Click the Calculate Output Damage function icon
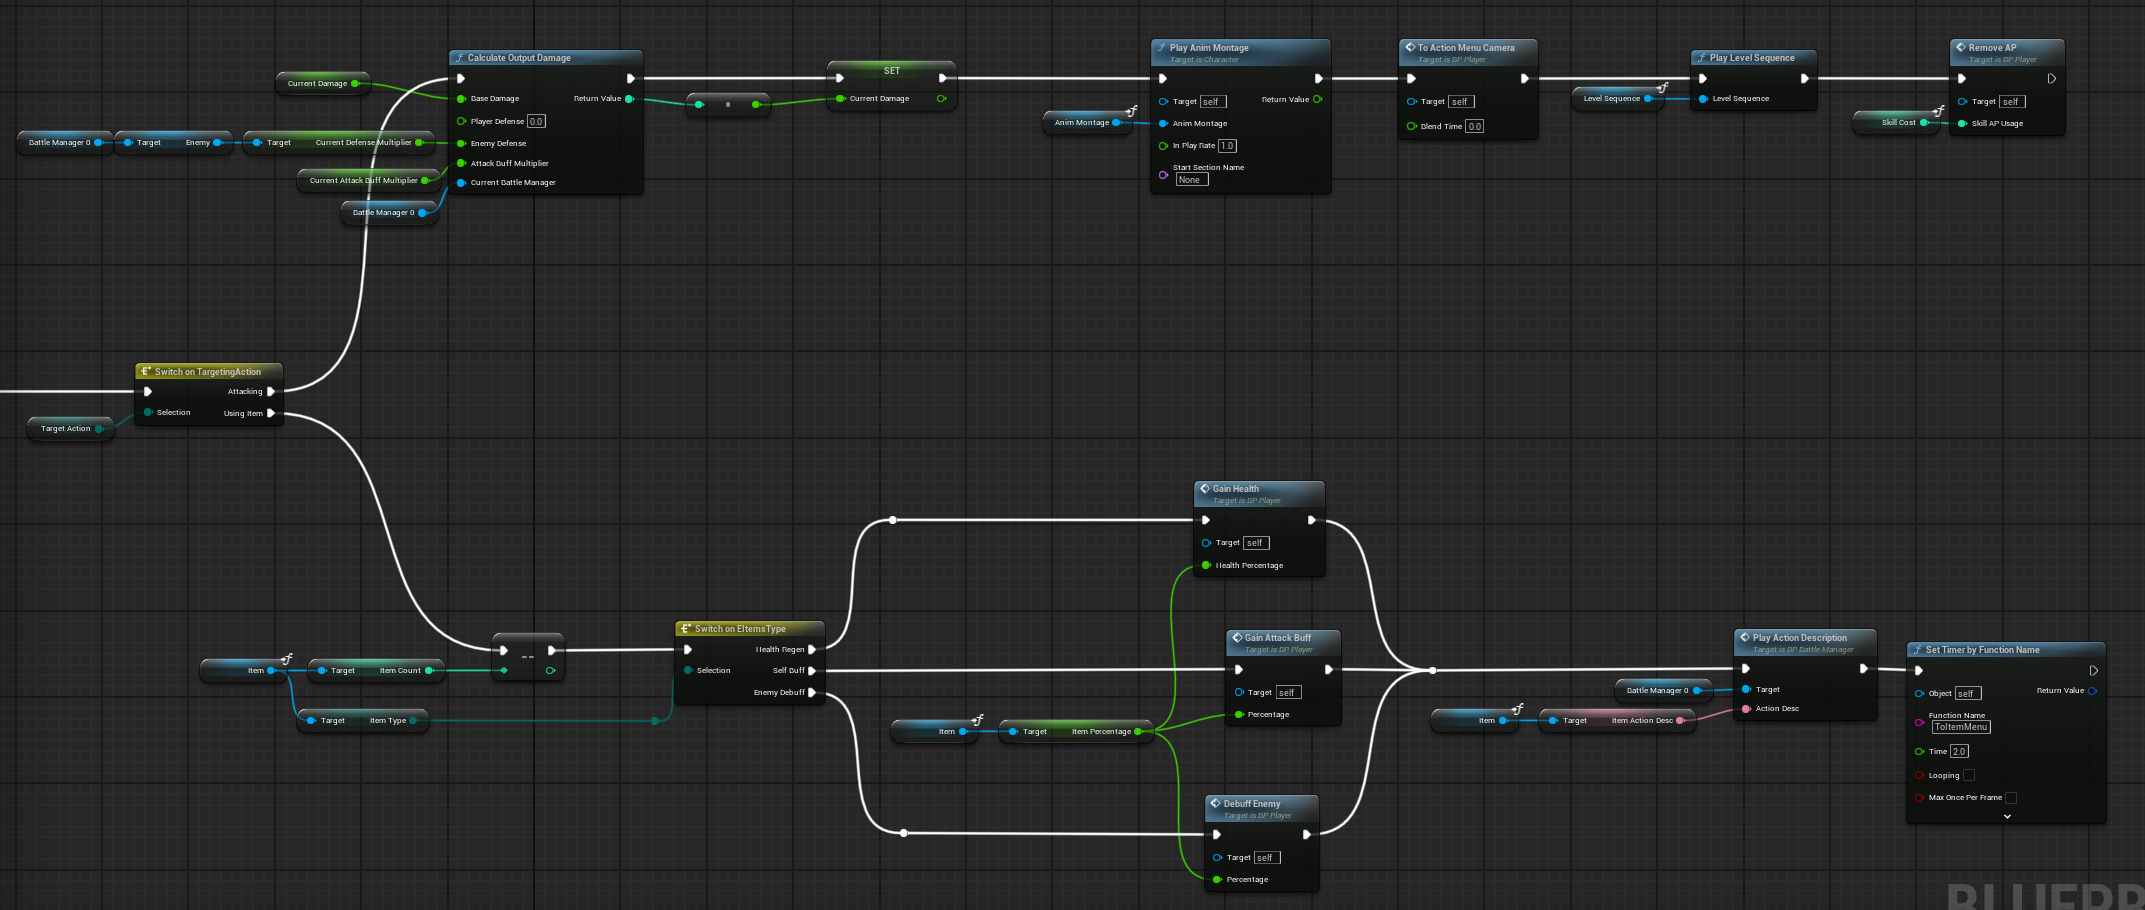Image resolution: width=2145 pixels, height=910 pixels. point(459,58)
